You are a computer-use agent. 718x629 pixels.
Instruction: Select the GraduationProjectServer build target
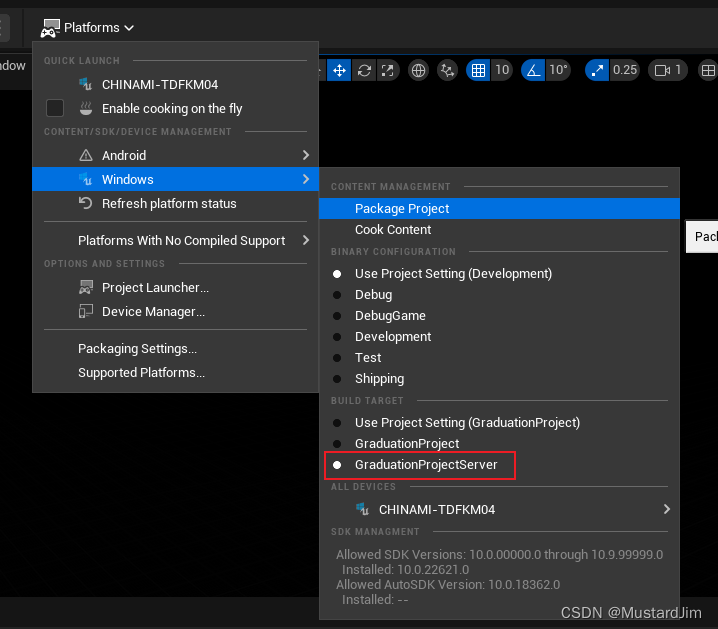(499, 465)
